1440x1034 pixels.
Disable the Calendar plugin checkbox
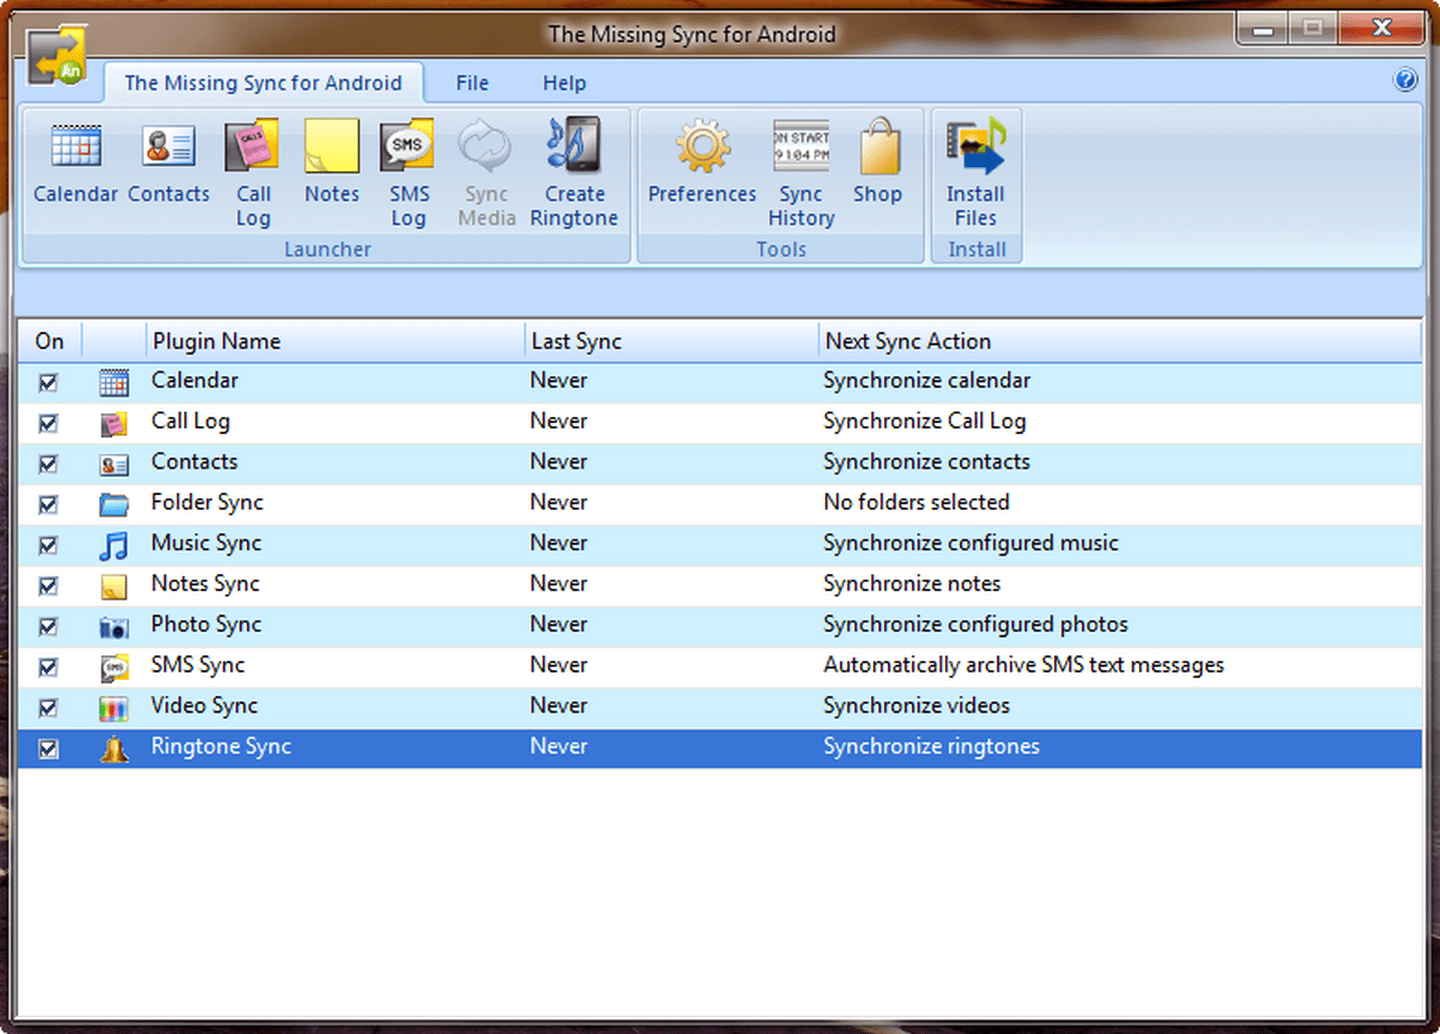click(x=48, y=382)
